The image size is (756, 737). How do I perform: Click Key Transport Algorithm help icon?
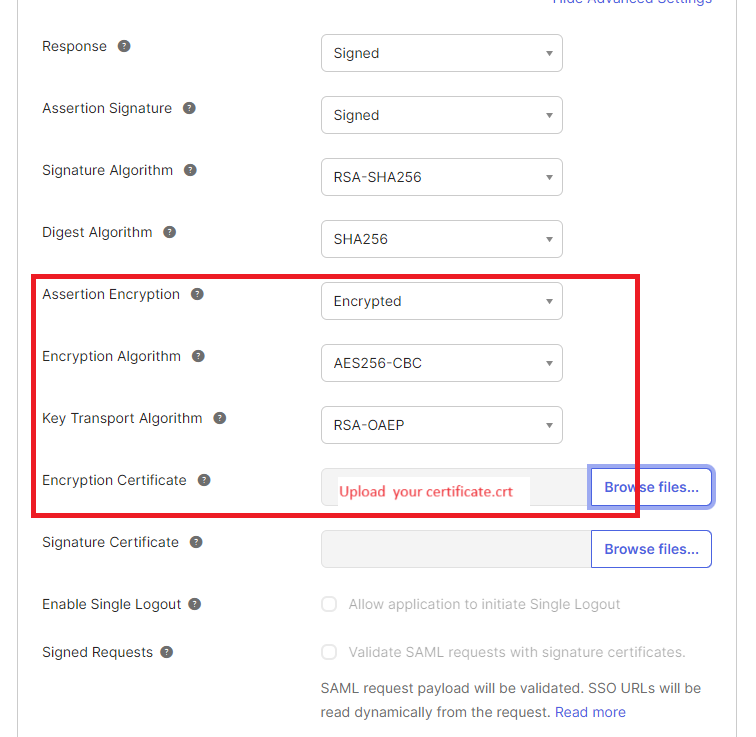(x=220, y=418)
